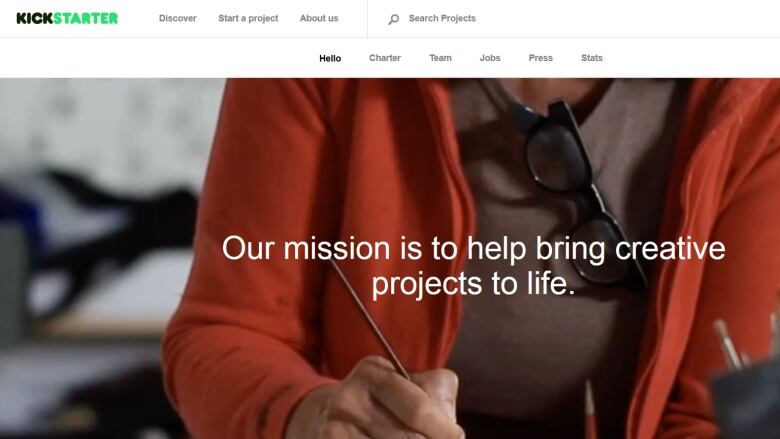Image resolution: width=780 pixels, height=439 pixels.
Task: View the Jobs tab
Action: pyautogui.click(x=490, y=58)
